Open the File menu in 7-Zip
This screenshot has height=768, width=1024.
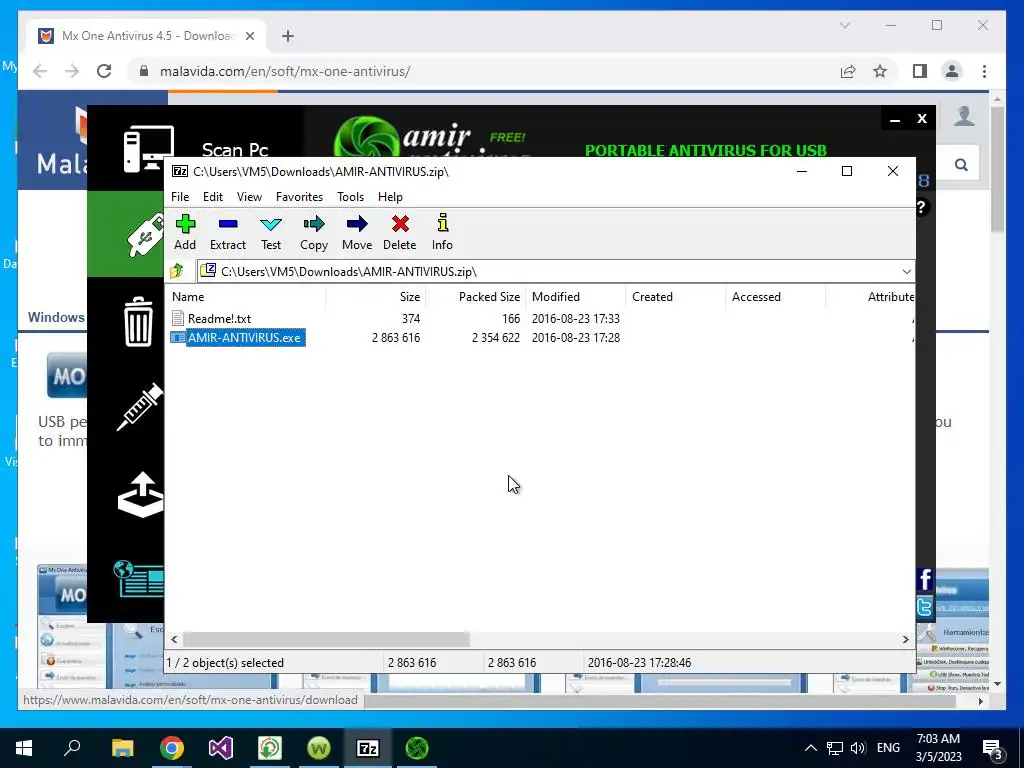180,197
